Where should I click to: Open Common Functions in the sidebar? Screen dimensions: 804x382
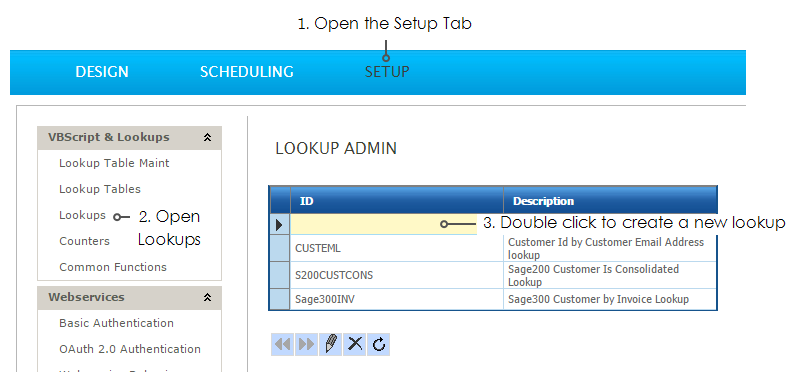point(113,267)
